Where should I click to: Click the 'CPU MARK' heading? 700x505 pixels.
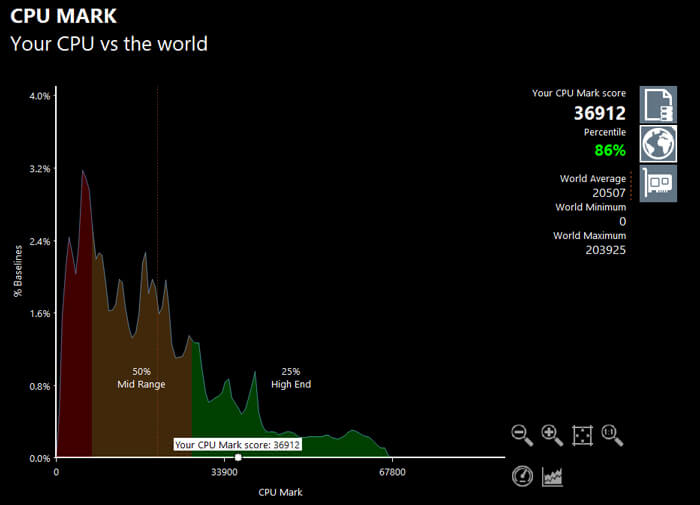click(x=63, y=16)
